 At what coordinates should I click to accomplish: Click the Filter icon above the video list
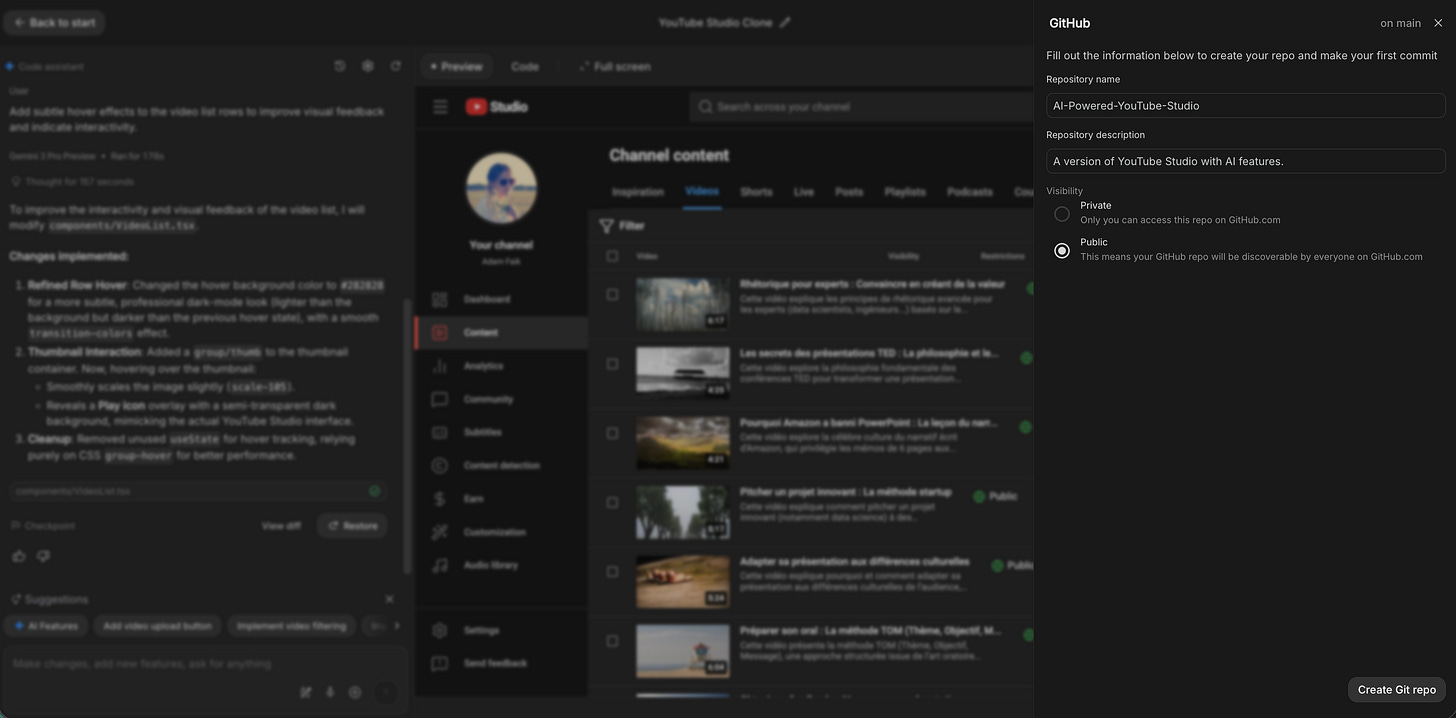(x=608, y=226)
